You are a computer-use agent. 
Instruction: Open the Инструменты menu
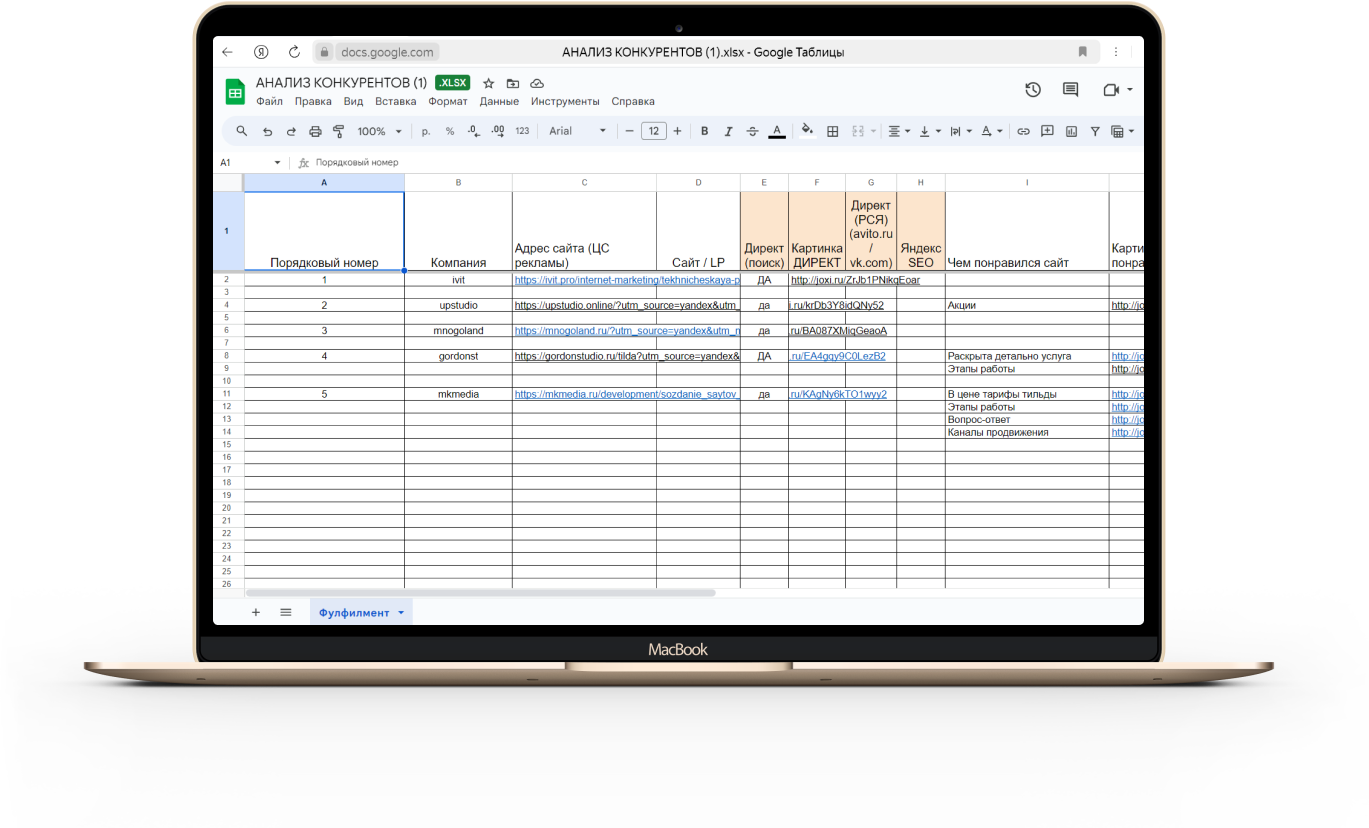coord(565,101)
